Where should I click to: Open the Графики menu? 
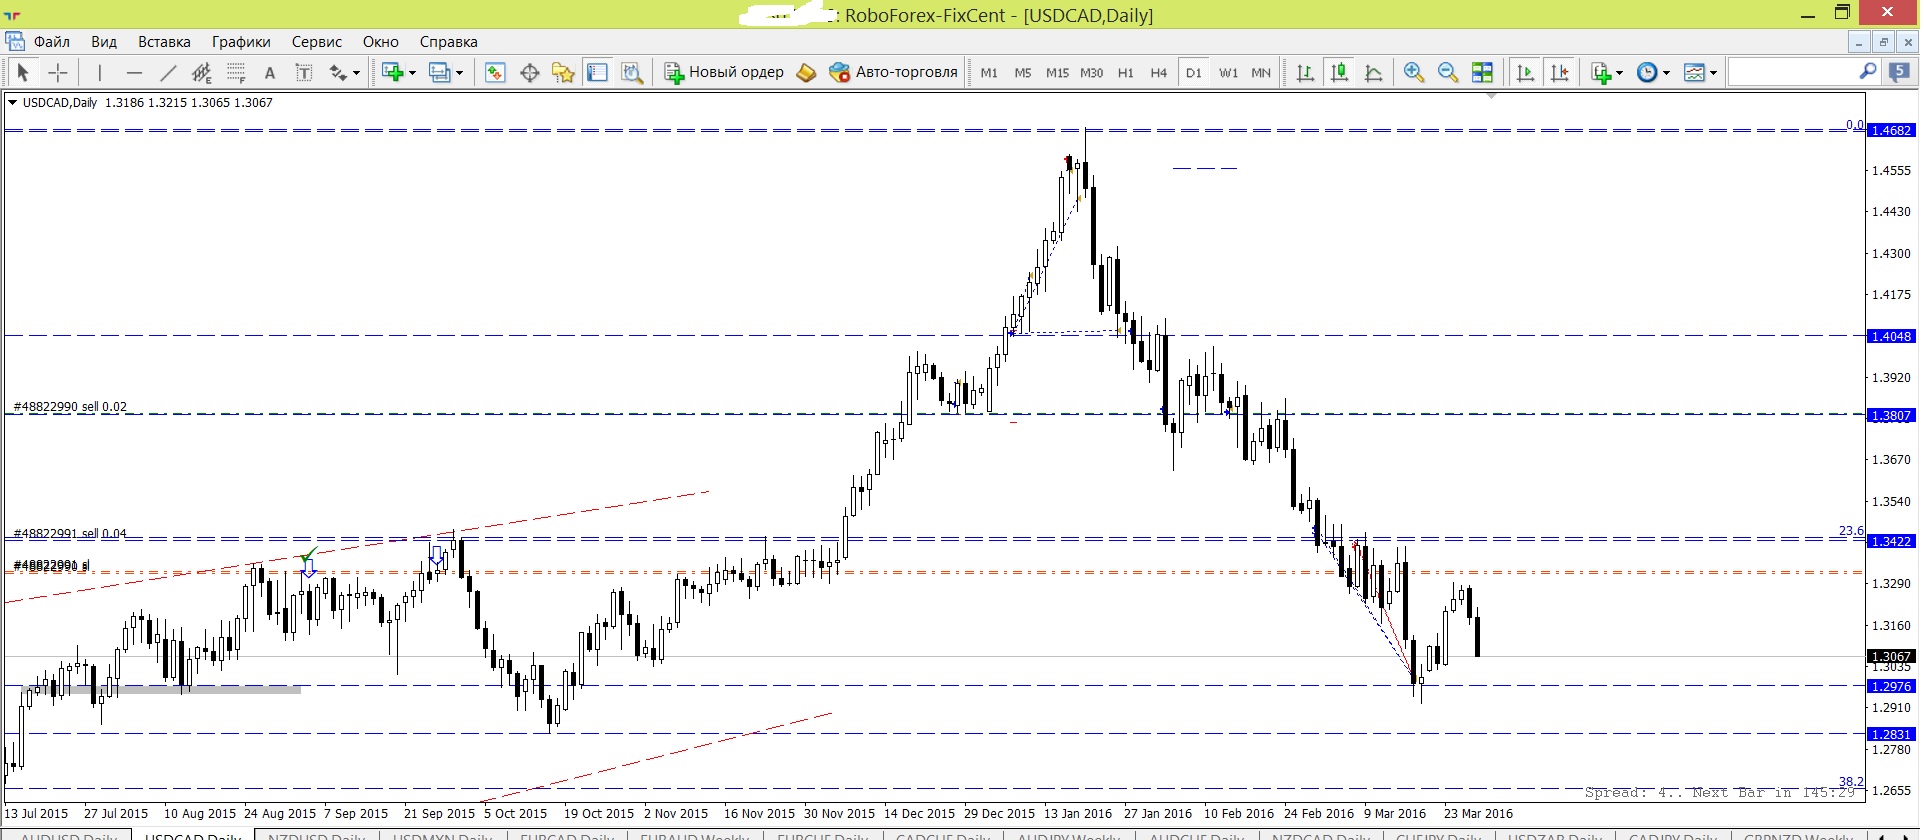241,42
